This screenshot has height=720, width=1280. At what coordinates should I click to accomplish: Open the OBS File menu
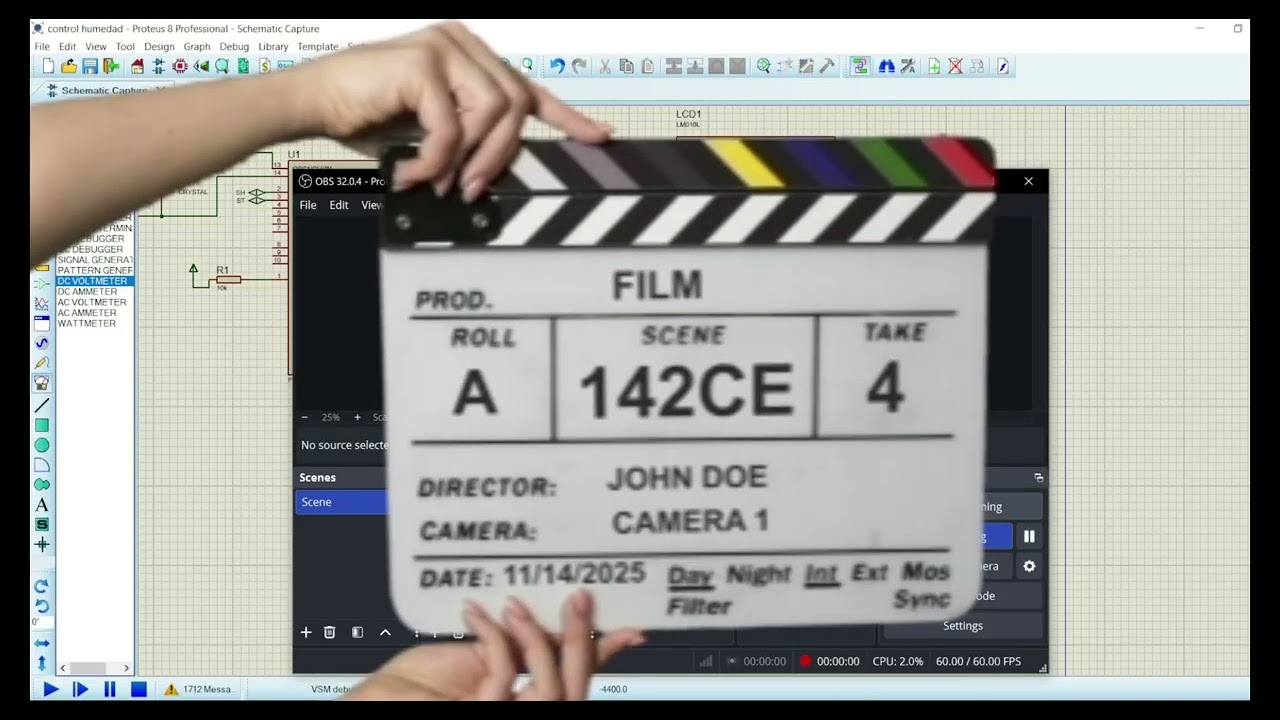coord(308,205)
